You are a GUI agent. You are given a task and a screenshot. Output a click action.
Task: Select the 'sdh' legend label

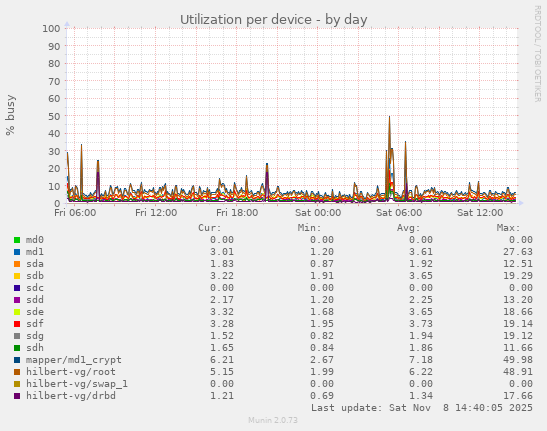click(x=35, y=348)
